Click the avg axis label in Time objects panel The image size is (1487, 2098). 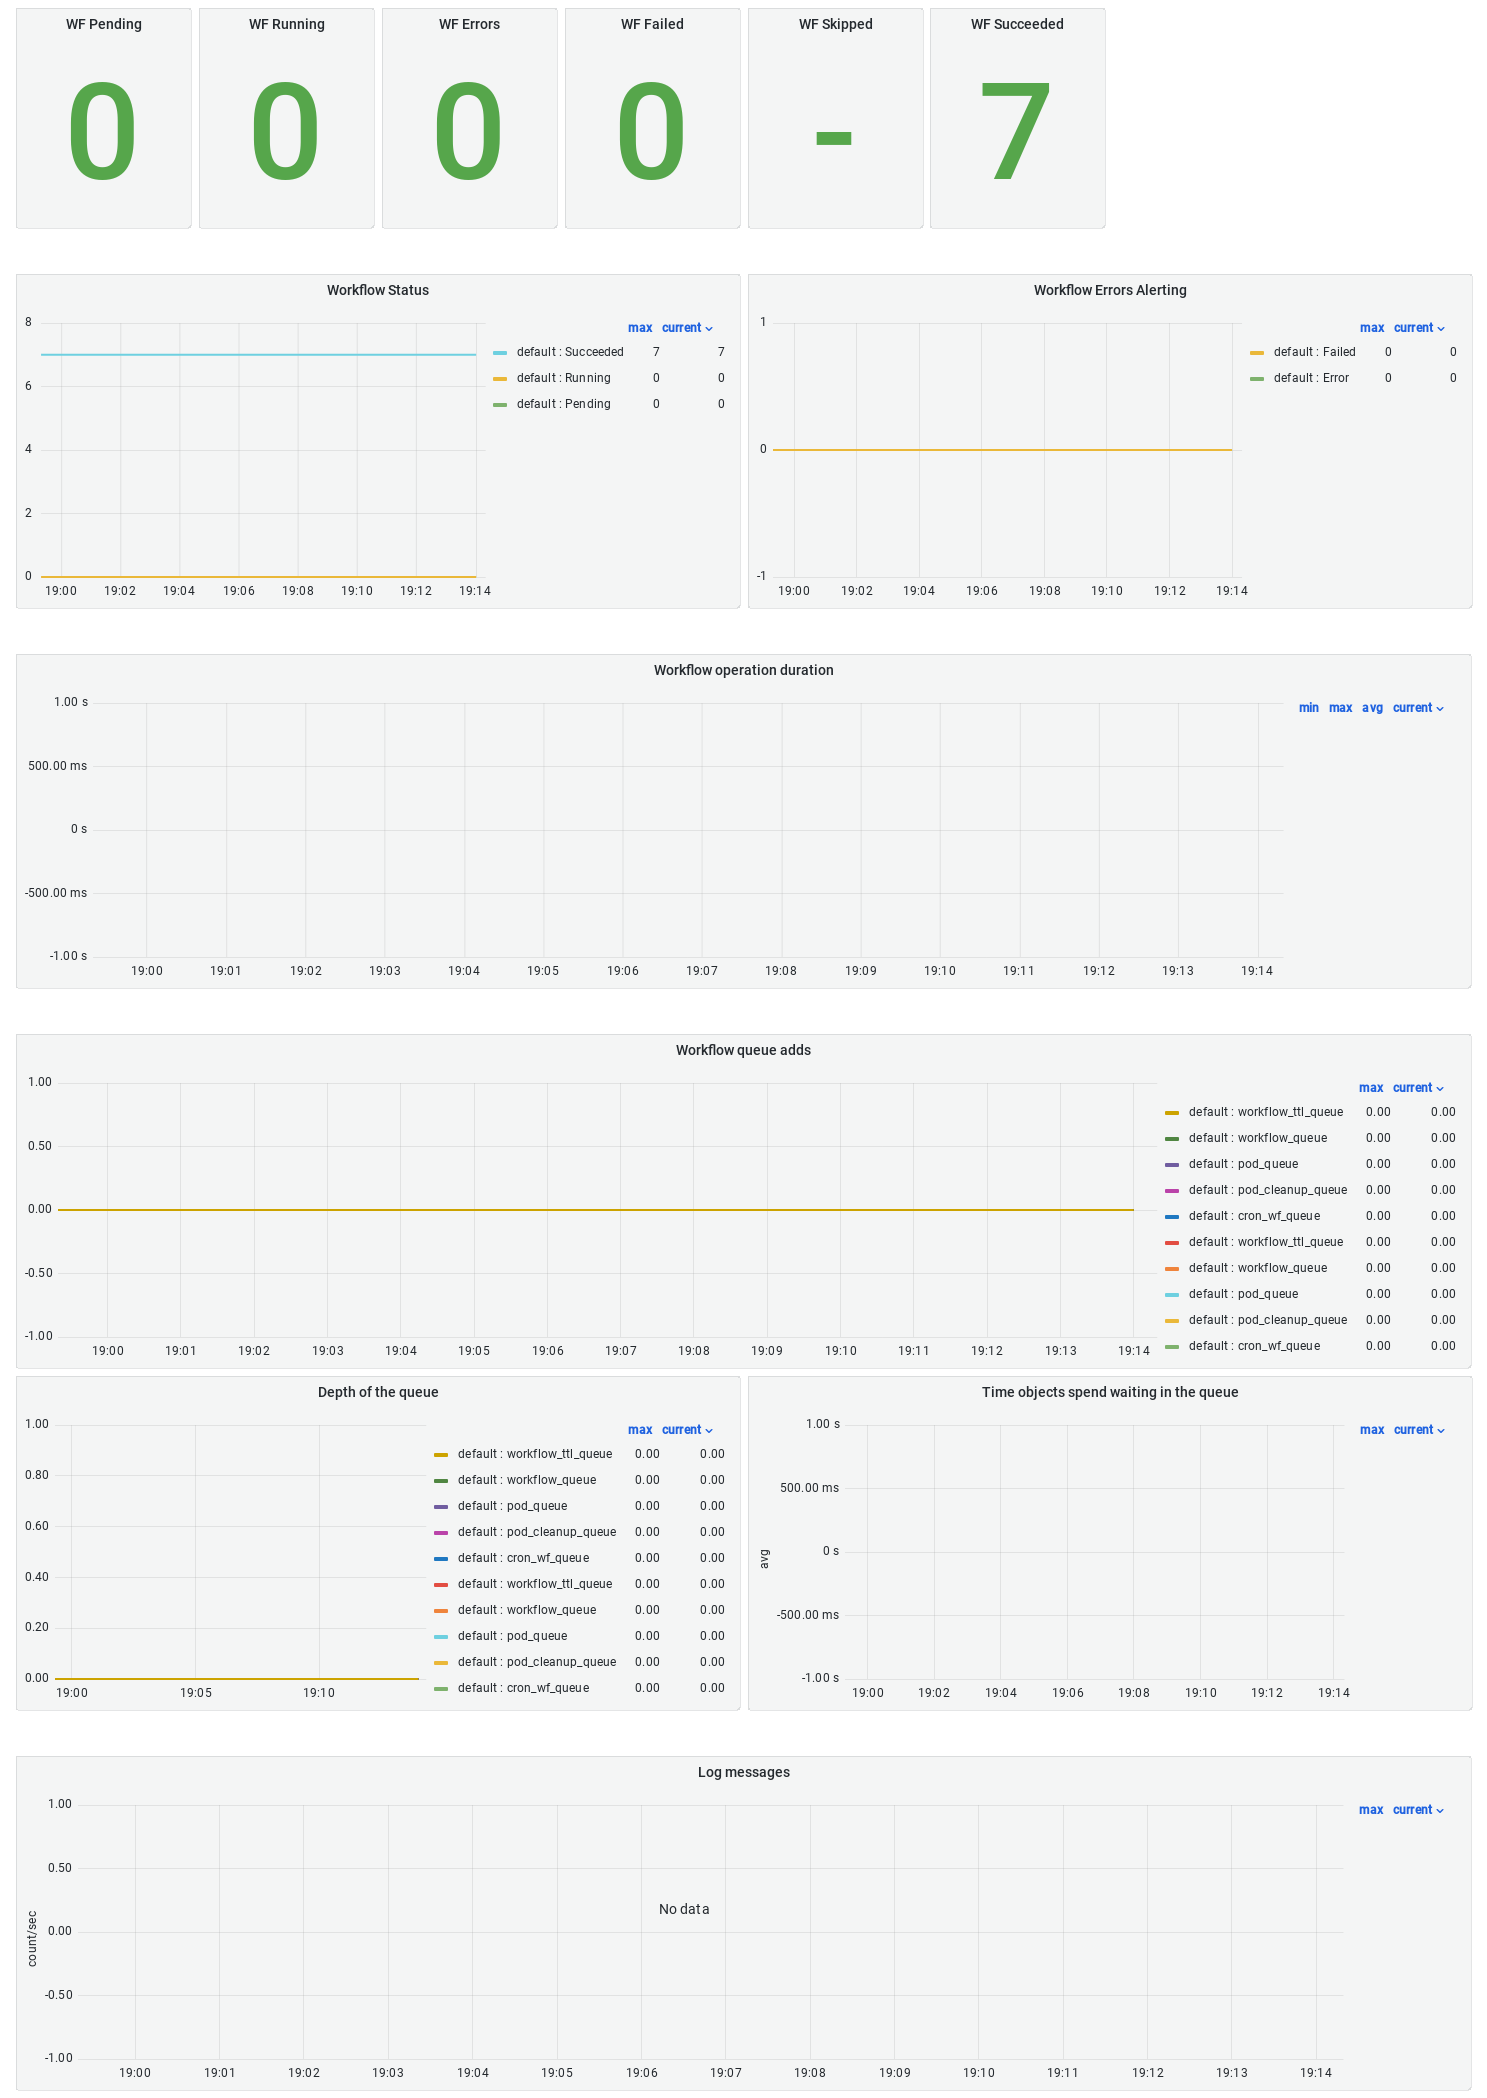764,1558
